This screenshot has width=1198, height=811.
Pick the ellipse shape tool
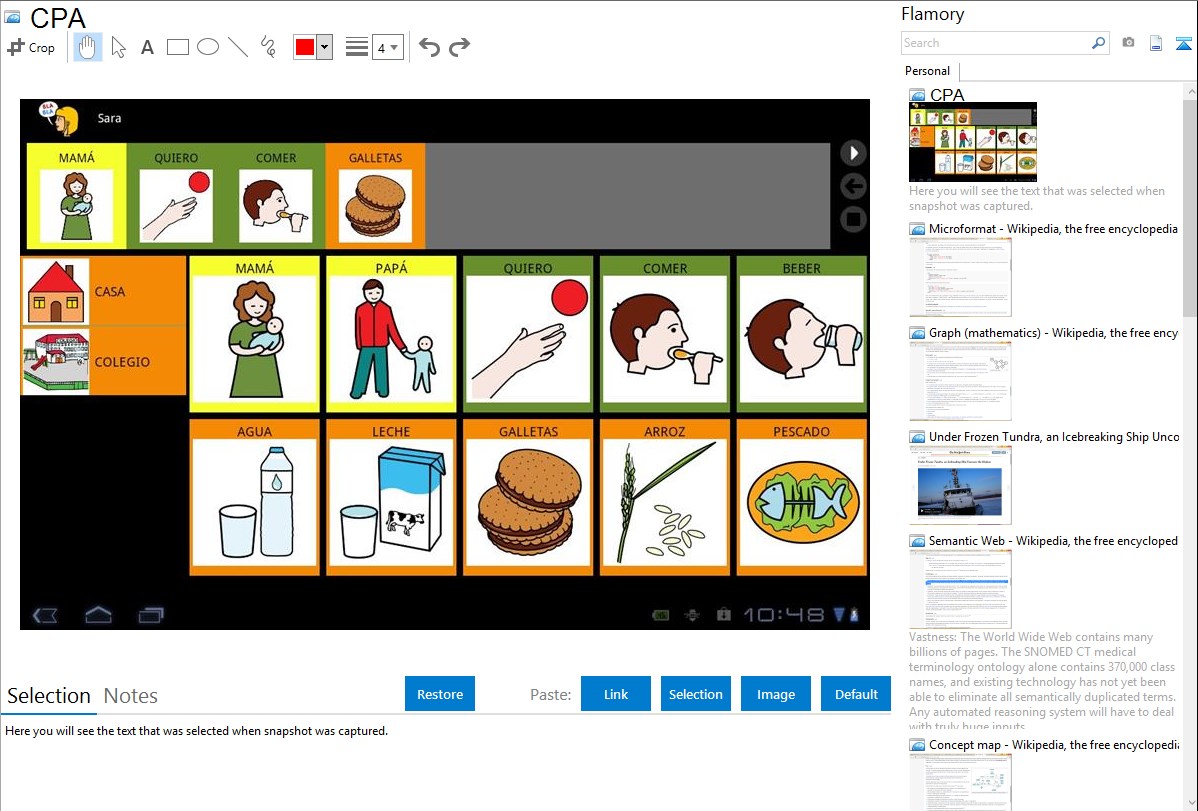[x=208, y=47]
